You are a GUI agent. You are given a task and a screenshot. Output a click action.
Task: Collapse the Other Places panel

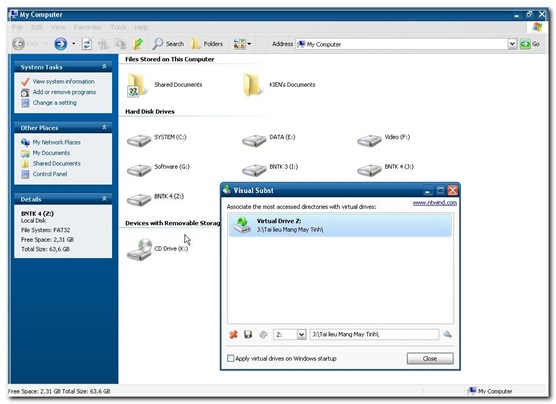click(104, 127)
